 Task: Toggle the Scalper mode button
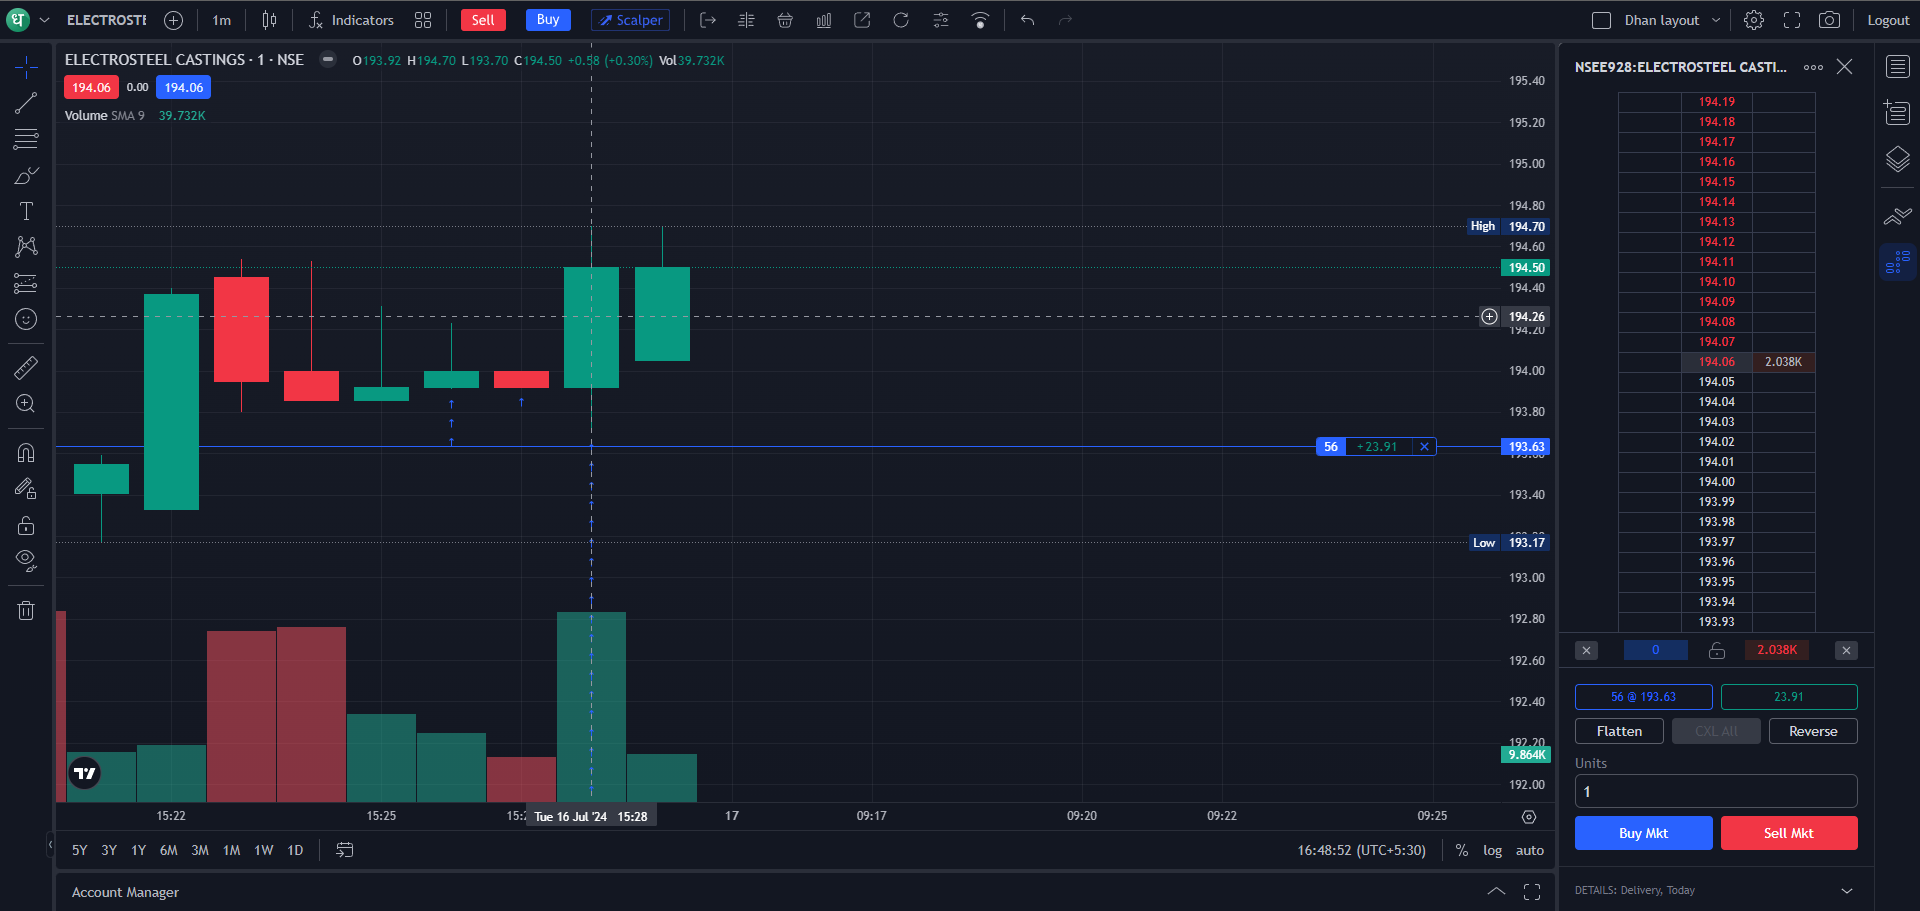(x=630, y=20)
